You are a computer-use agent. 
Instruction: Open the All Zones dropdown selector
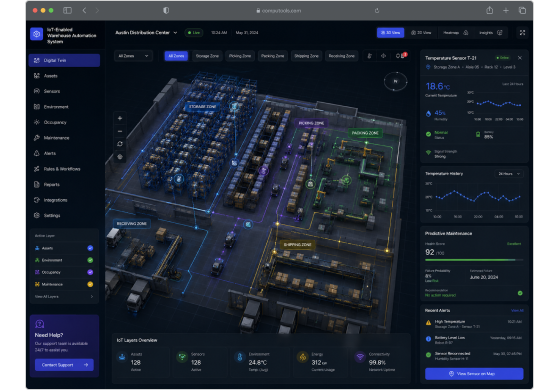click(x=133, y=56)
